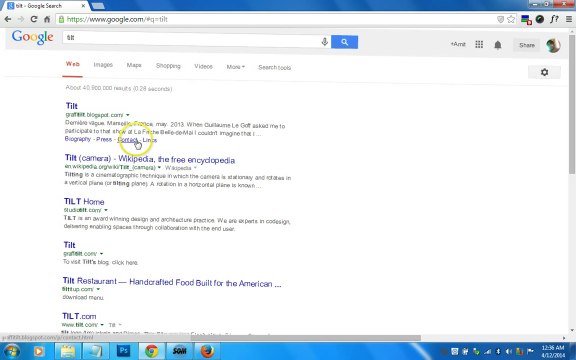576x360 pixels.
Task: Open the Wikipedia publisher dropdown arrow
Action: (x=195, y=168)
